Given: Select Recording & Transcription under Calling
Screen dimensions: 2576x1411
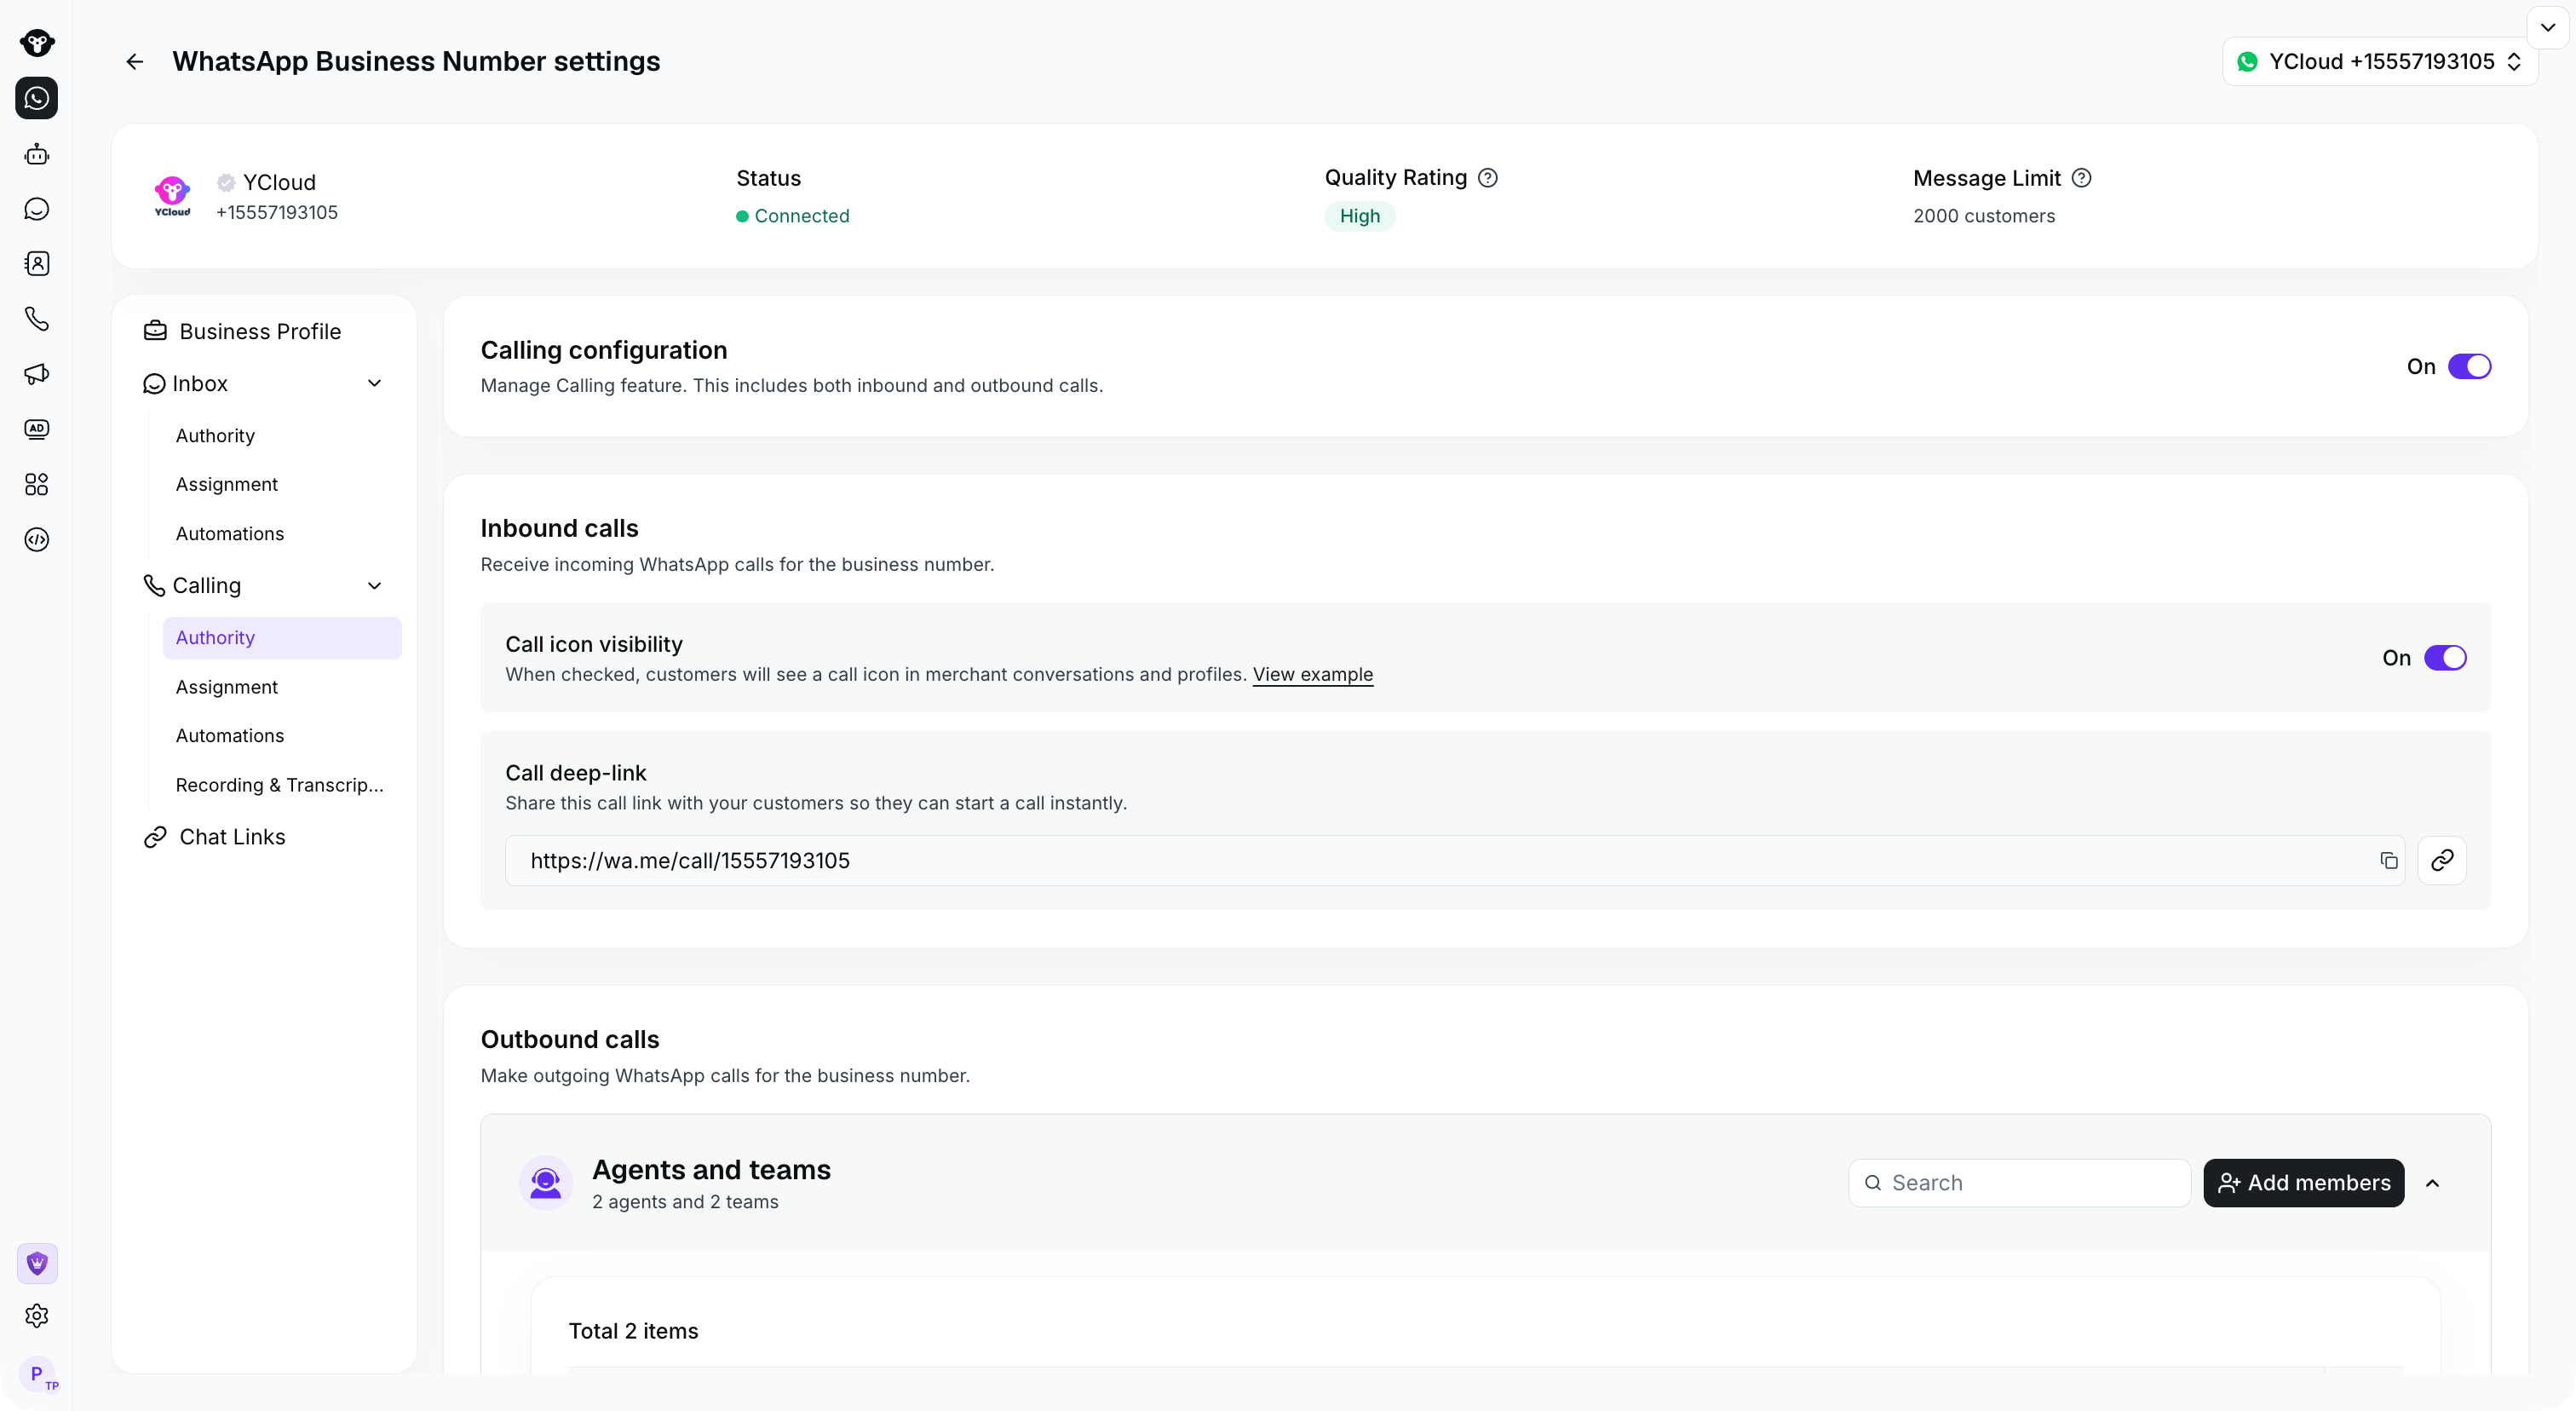Looking at the screenshot, I should pos(280,785).
